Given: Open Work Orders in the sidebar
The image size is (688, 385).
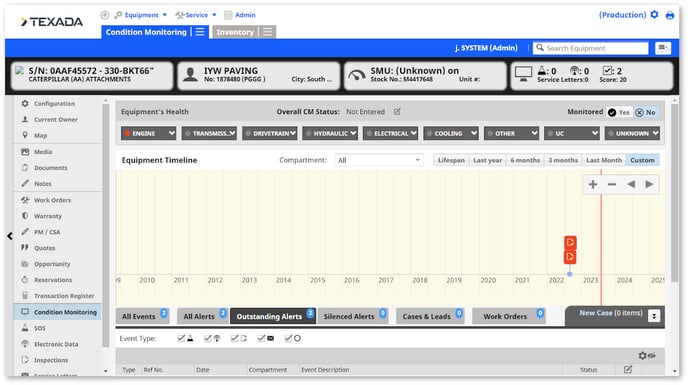Looking at the screenshot, I should [52, 200].
